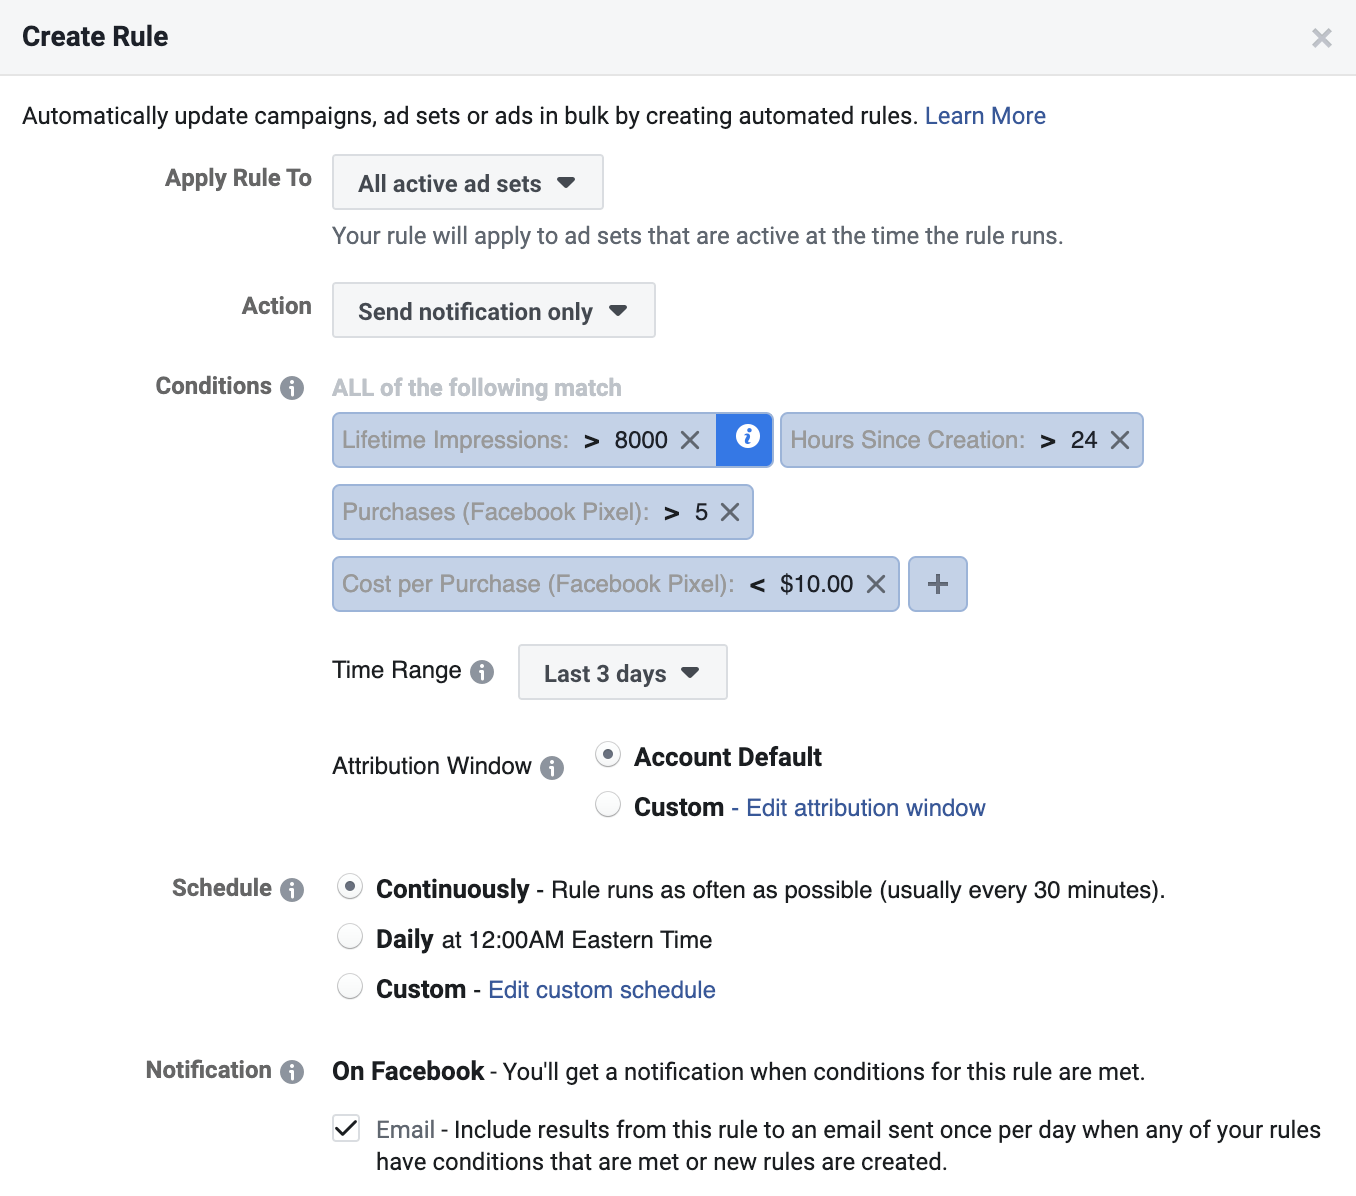Remove the Hours Since Creation condition
The height and width of the screenshot is (1196, 1356).
tap(1120, 441)
